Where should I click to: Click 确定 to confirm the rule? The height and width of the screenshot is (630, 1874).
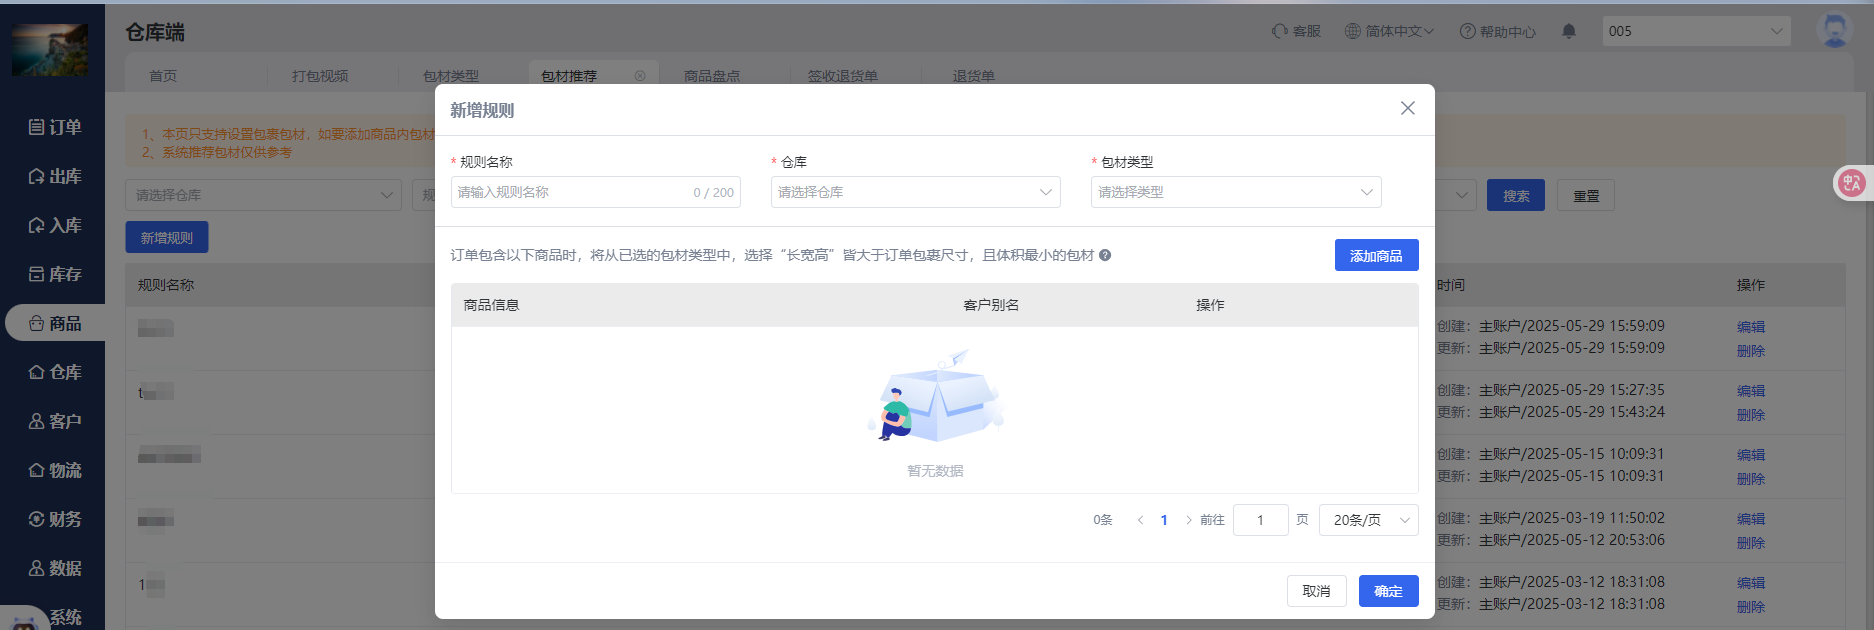(x=1388, y=591)
